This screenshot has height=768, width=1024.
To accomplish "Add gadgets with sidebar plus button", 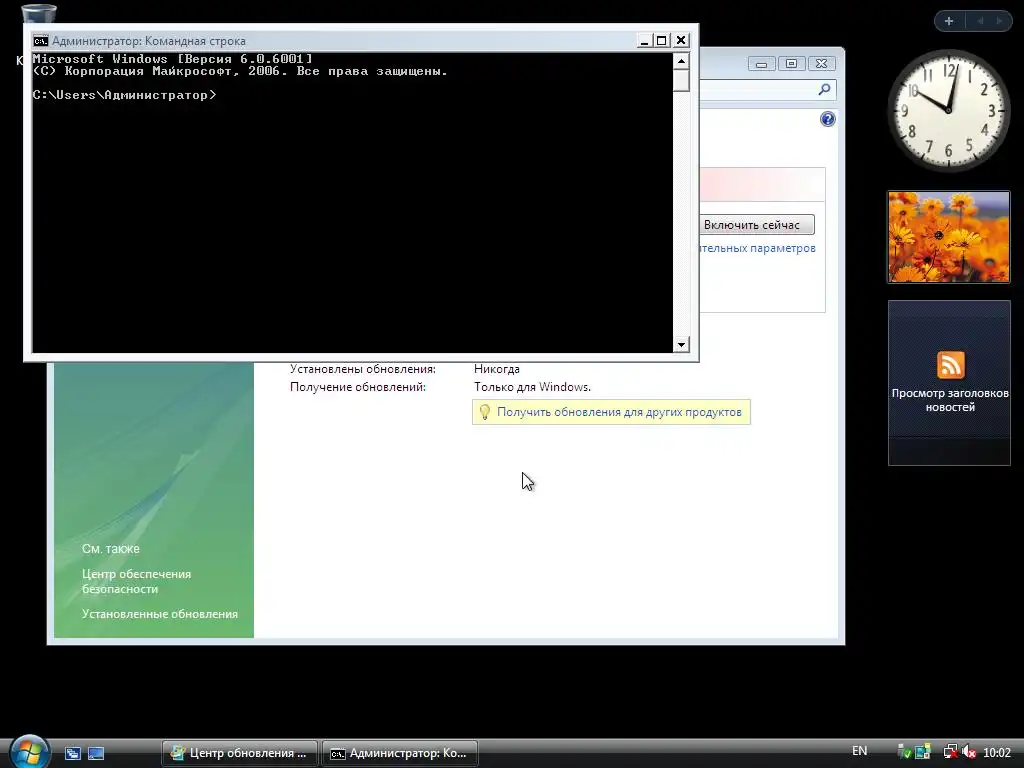I will pyautogui.click(x=949, y=21).
